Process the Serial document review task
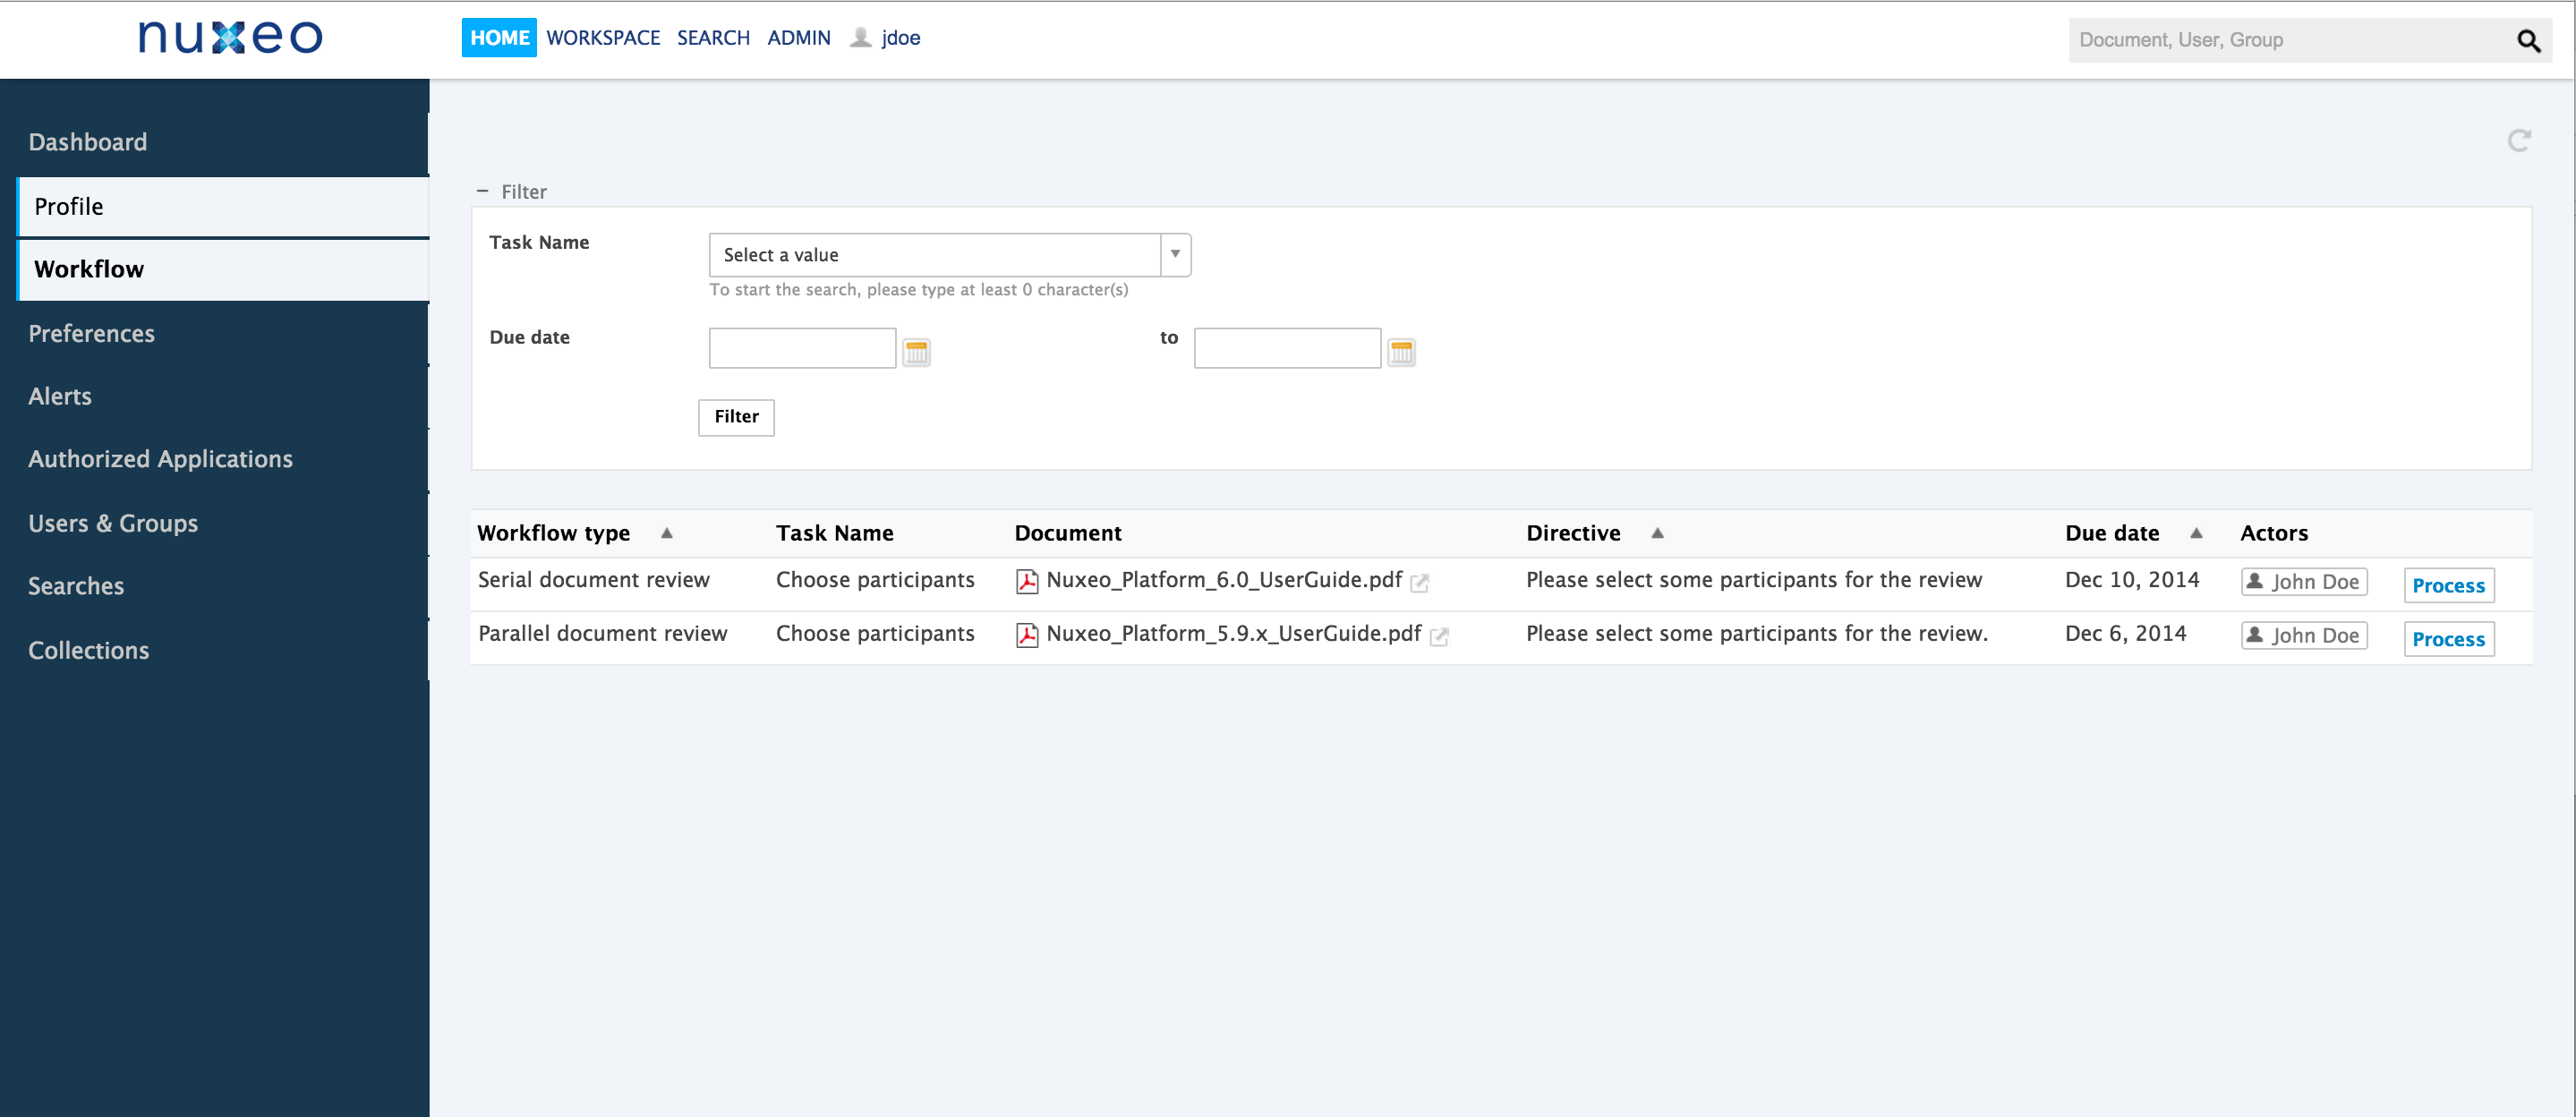Viewport: 2576px width, 1117px height. coord(2448,586)
